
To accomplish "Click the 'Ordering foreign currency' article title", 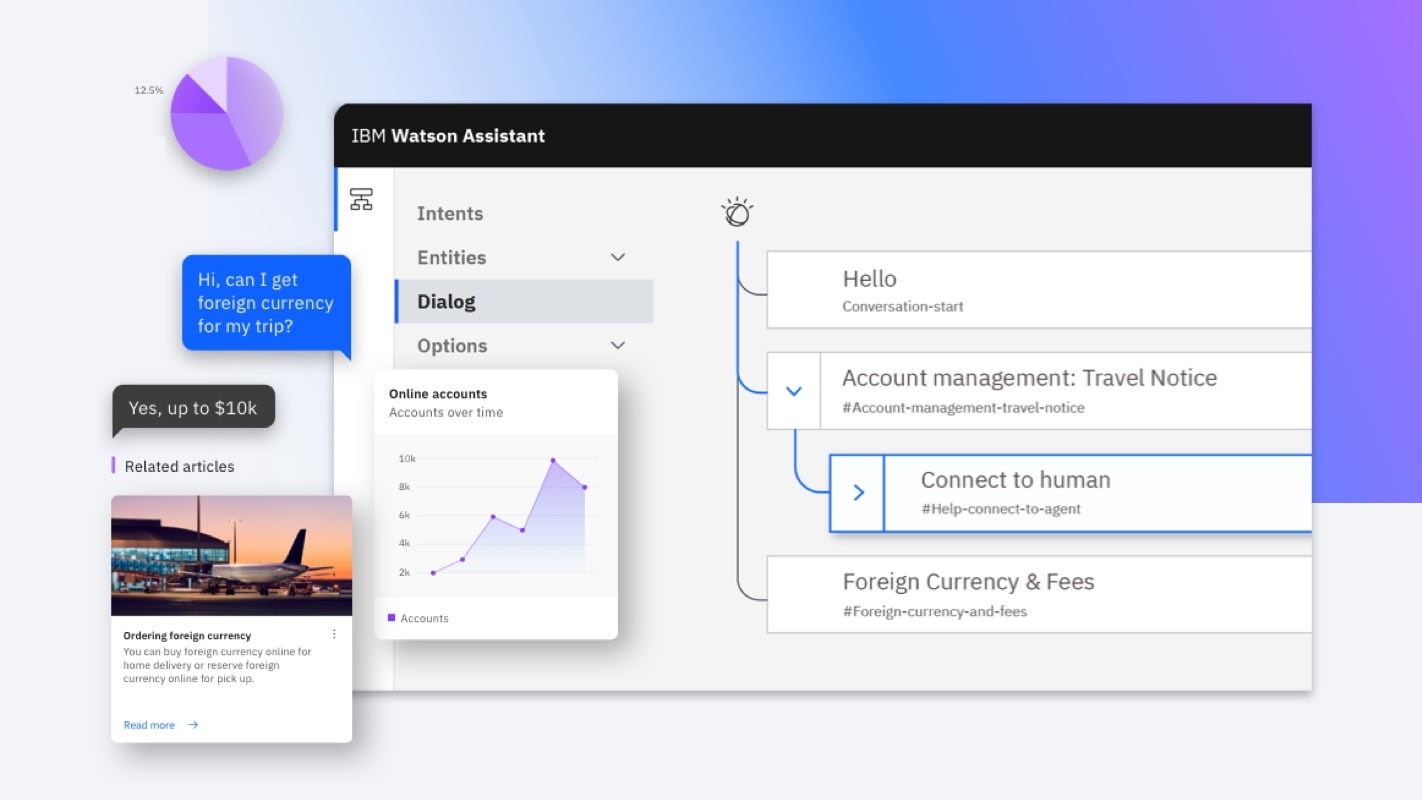I will [187, 635].
